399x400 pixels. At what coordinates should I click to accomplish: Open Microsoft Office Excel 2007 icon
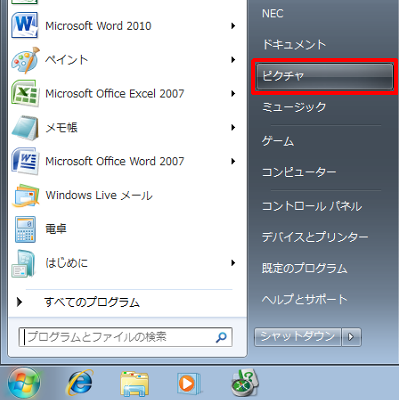[x=25, y=94]
